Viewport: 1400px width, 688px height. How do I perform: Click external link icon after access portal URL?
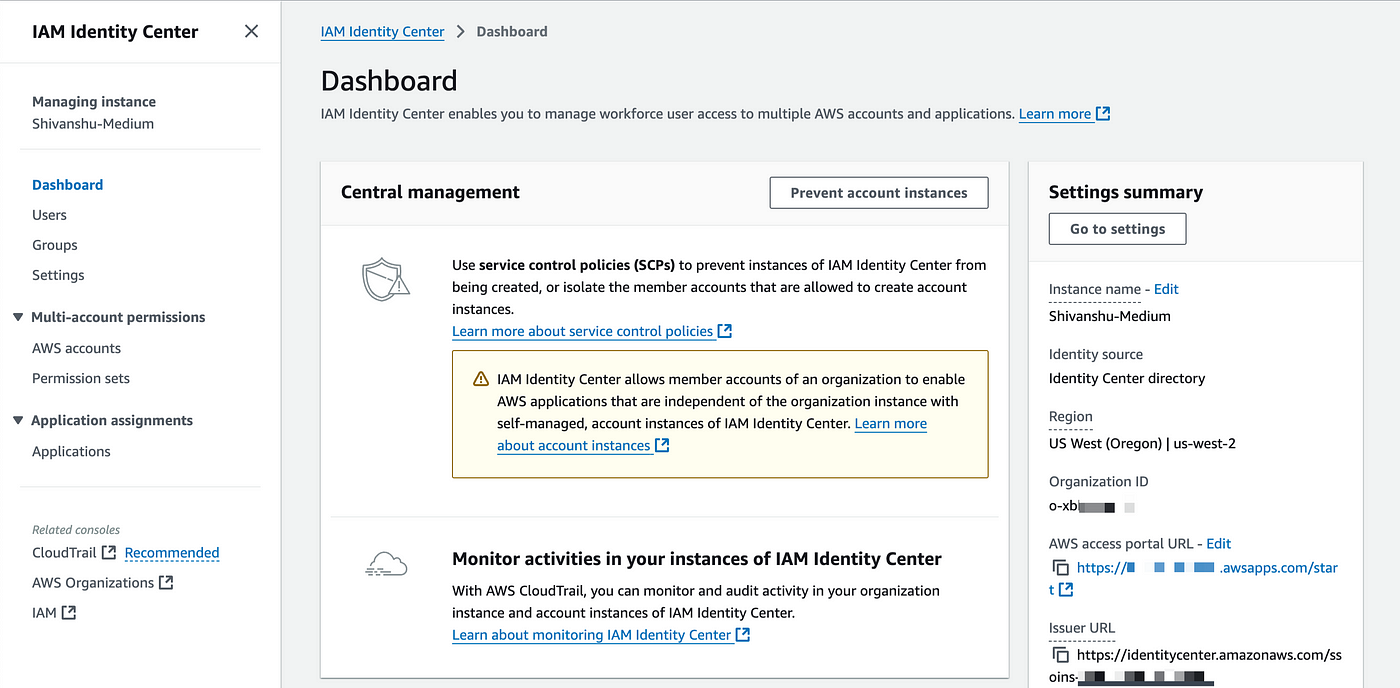click(x=1066, y=590)
